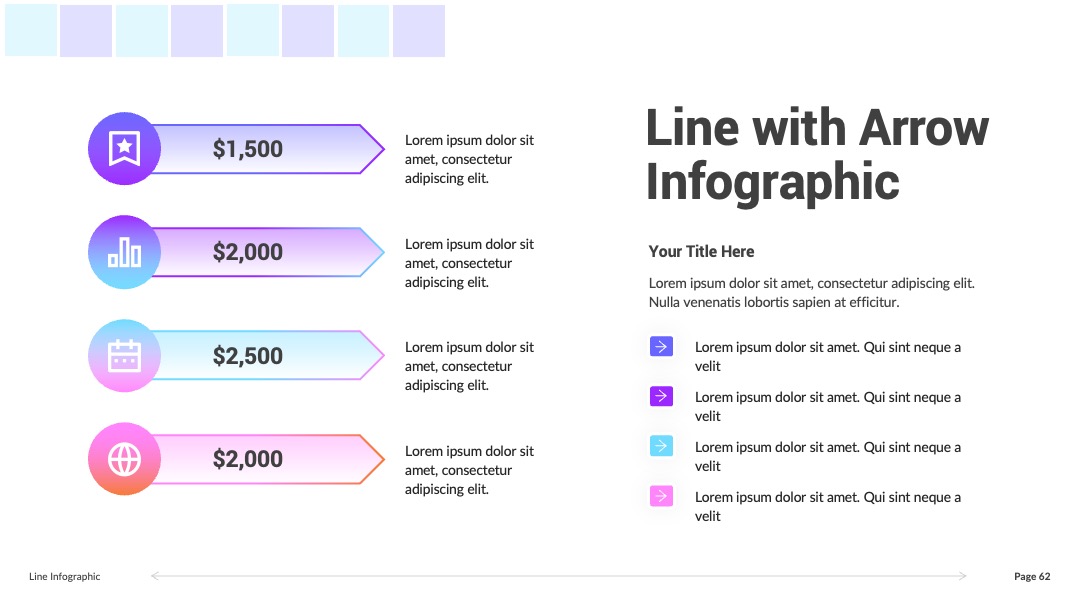Click the bookmark star circle icon
This screenshot has width=1080, height=608.
pyautogui.click(x=125, y=149)
